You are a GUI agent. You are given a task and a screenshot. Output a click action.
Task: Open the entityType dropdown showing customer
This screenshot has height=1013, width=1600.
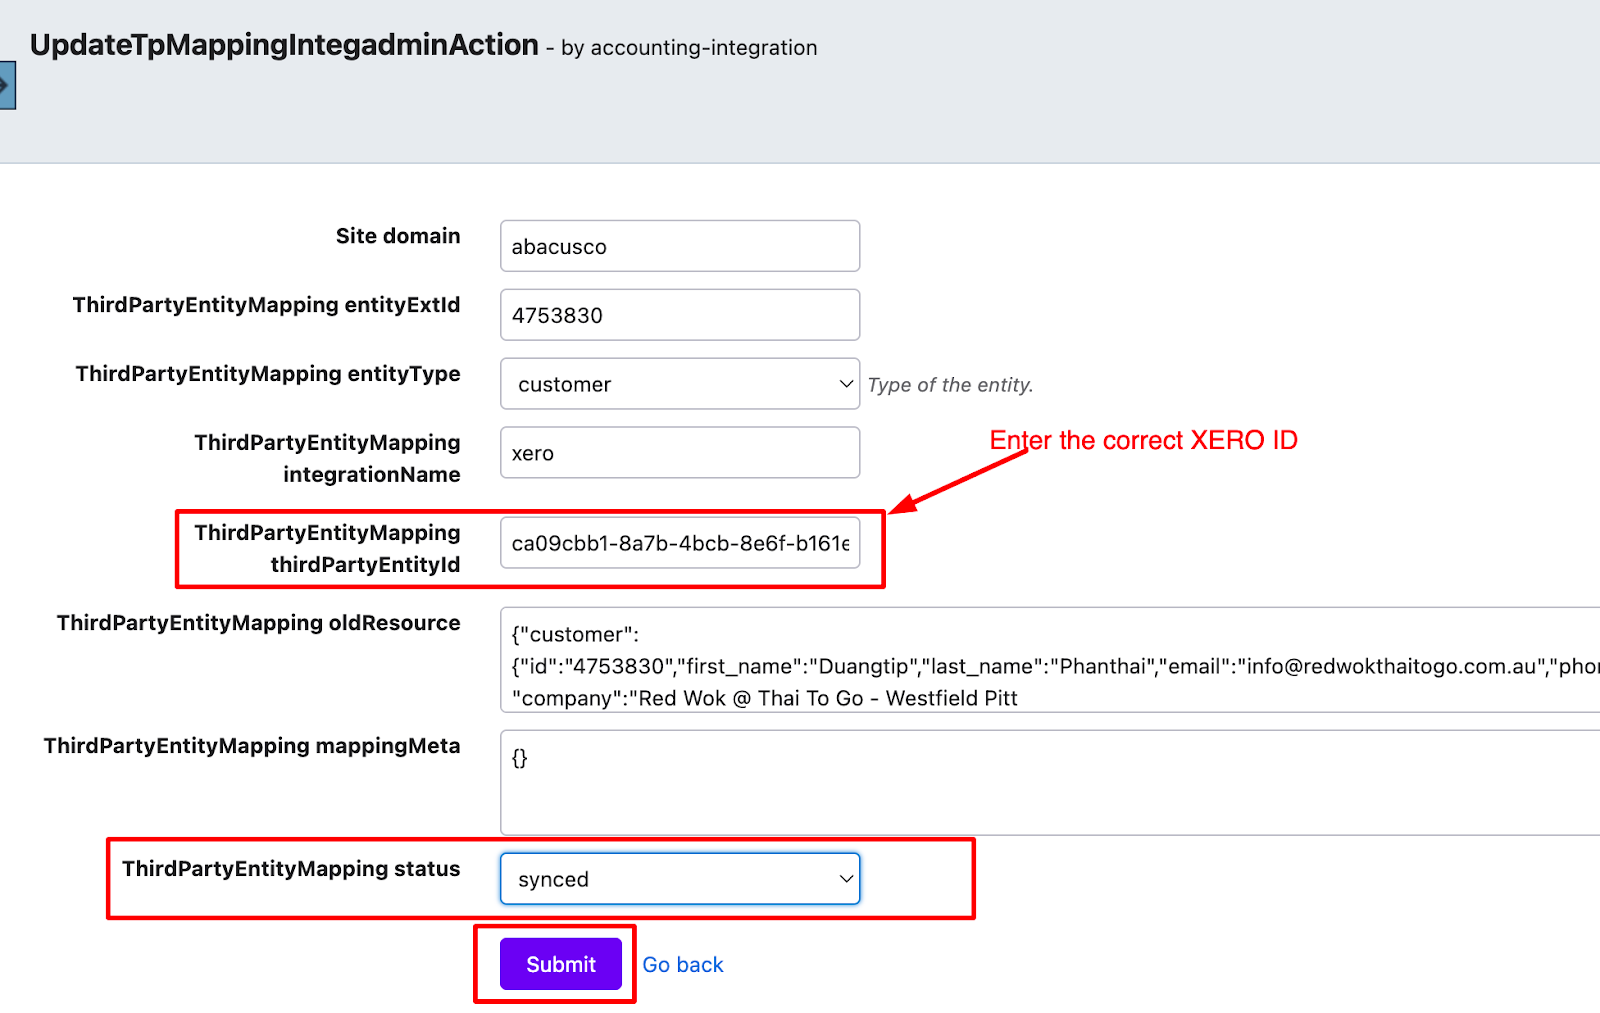pos(679,384)
